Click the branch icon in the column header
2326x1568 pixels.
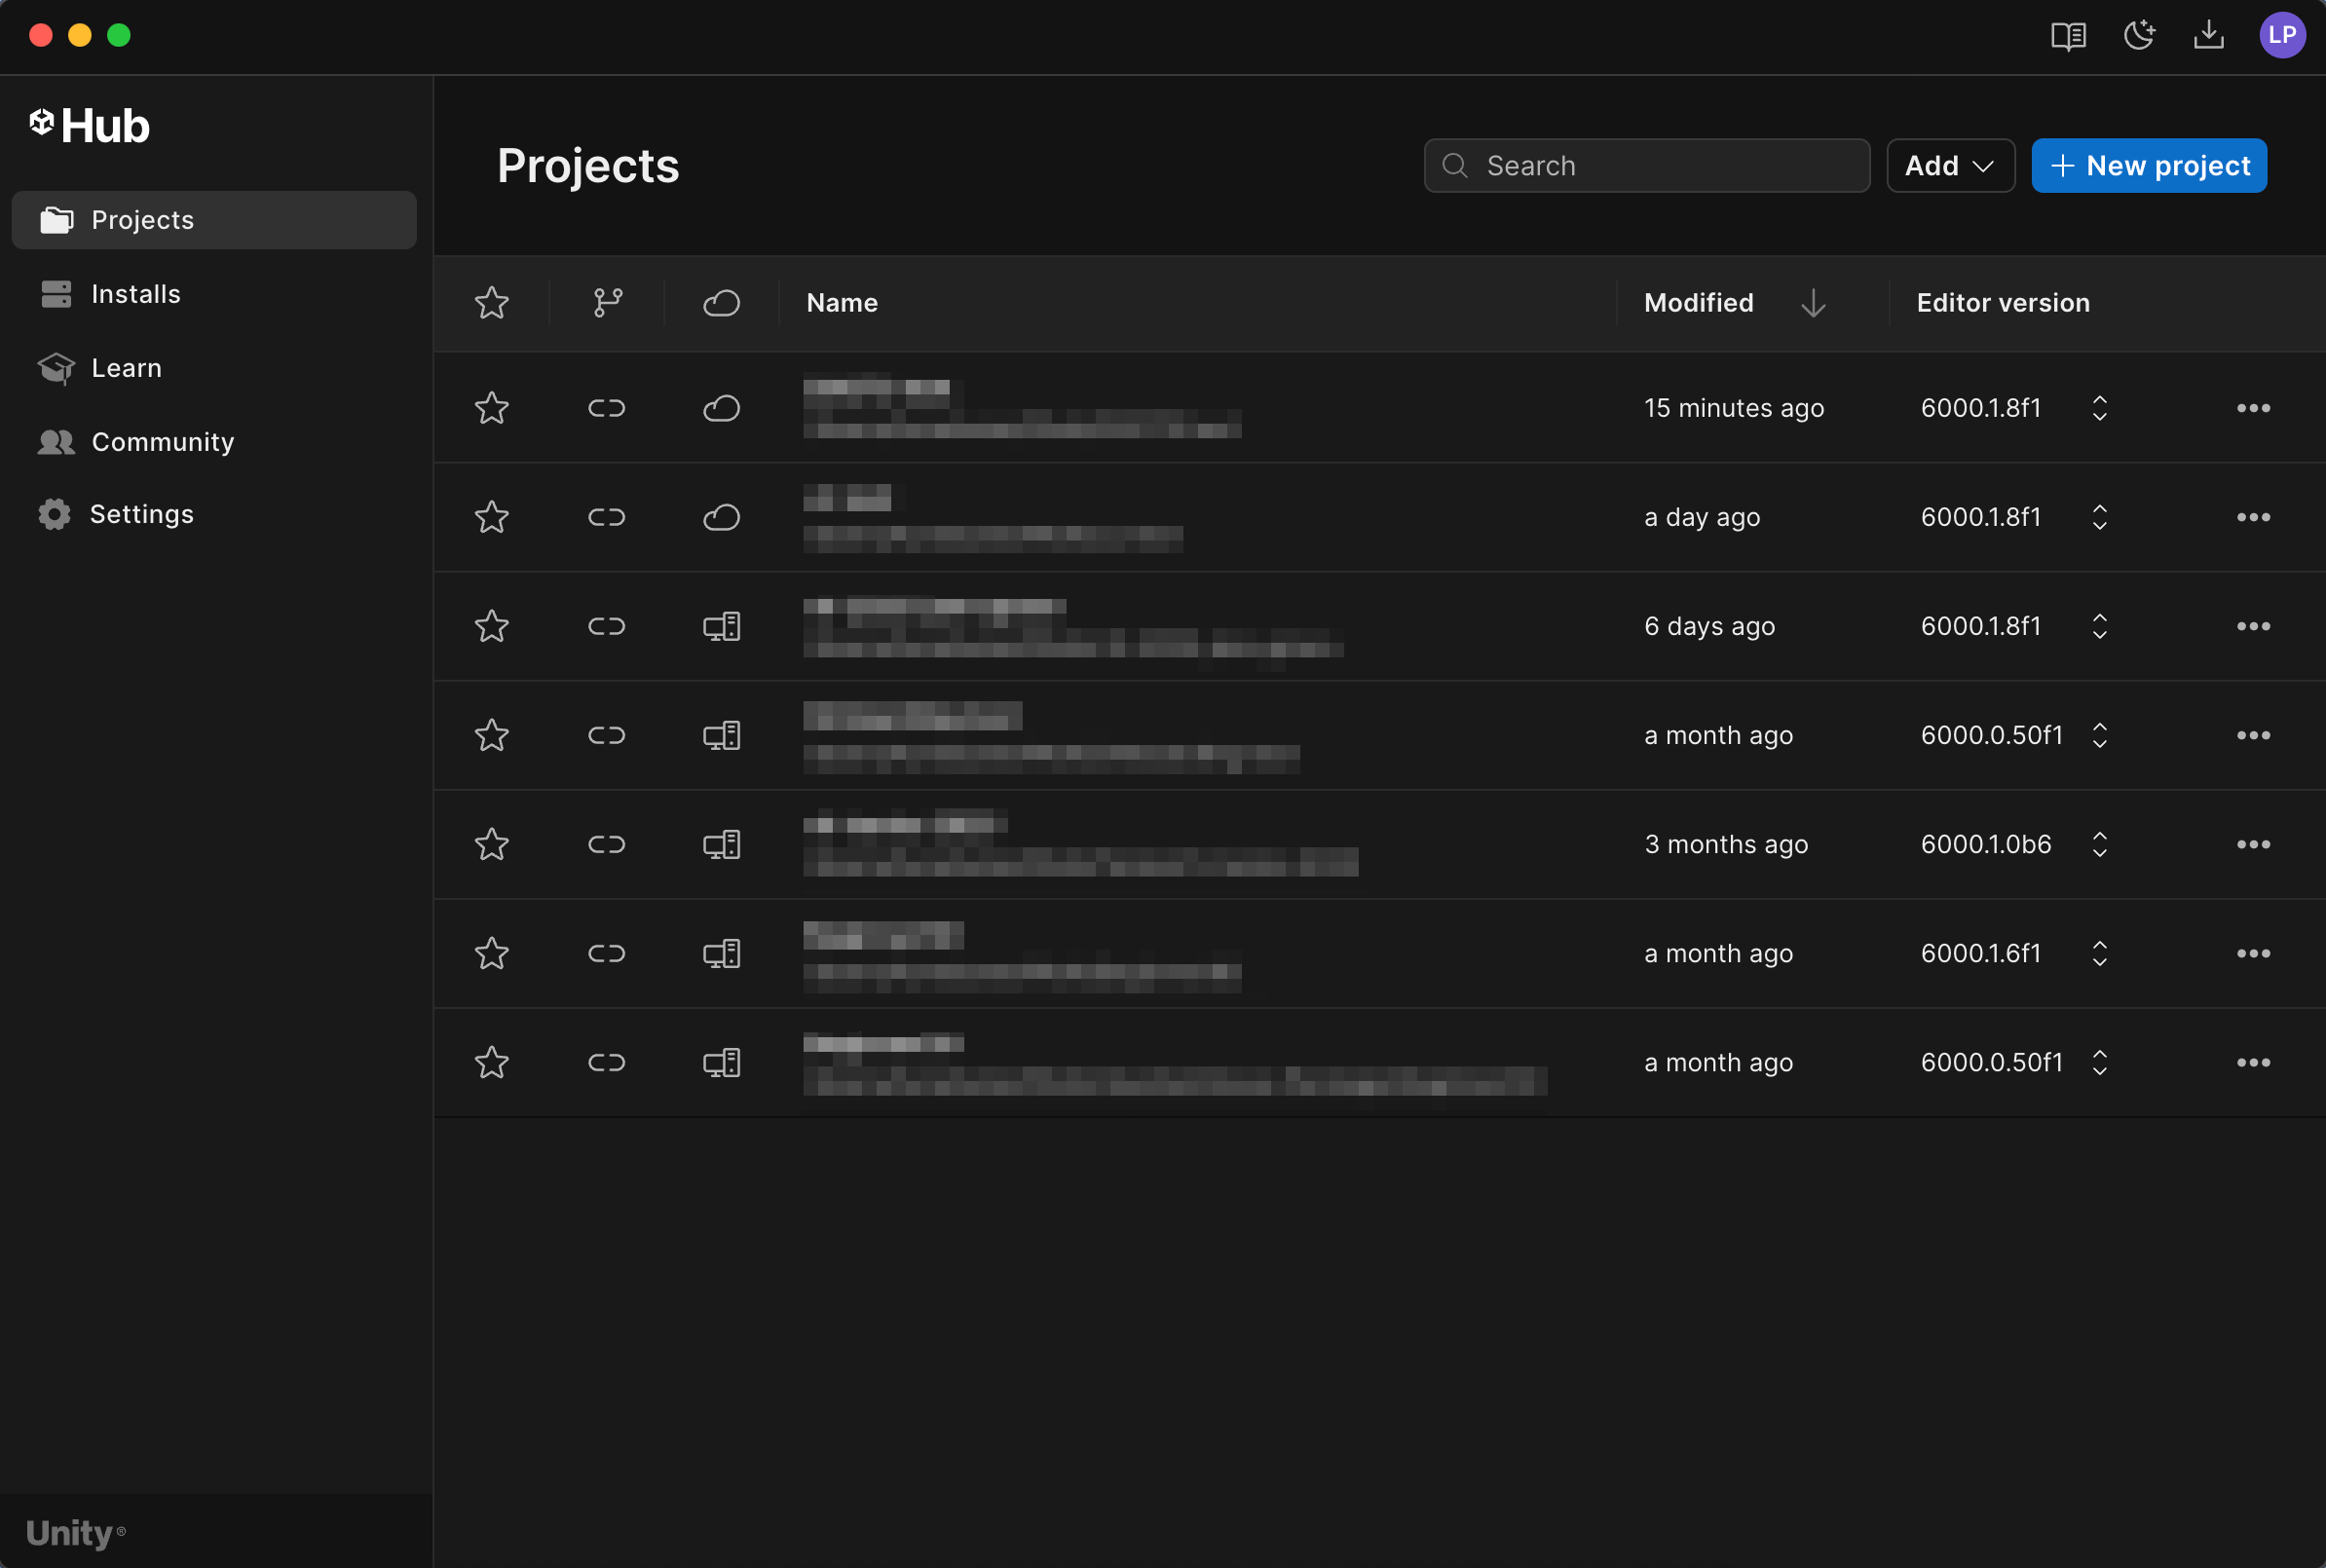coord(606,302)
